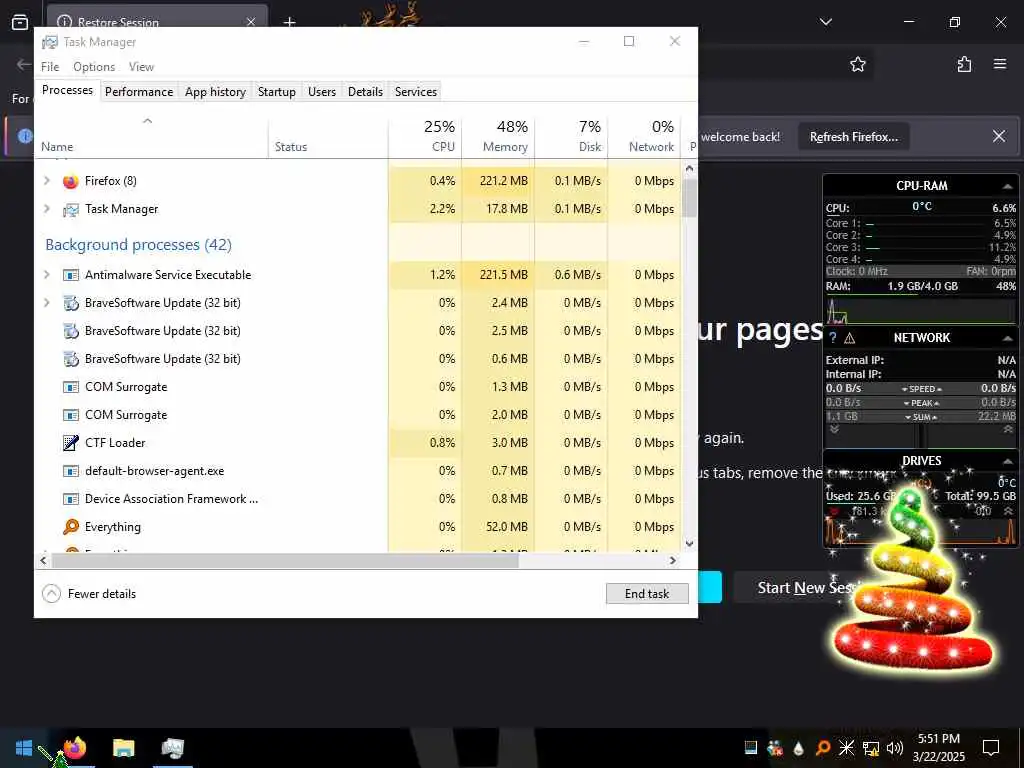
Task: Click the network gadget warning triangle icon
Action: [850, 338]
